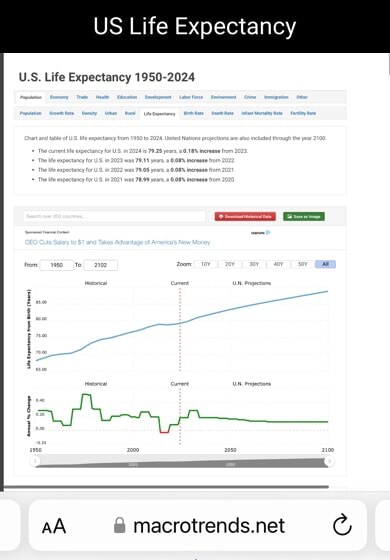Click the ad choices triangle icon

[268, 232]
